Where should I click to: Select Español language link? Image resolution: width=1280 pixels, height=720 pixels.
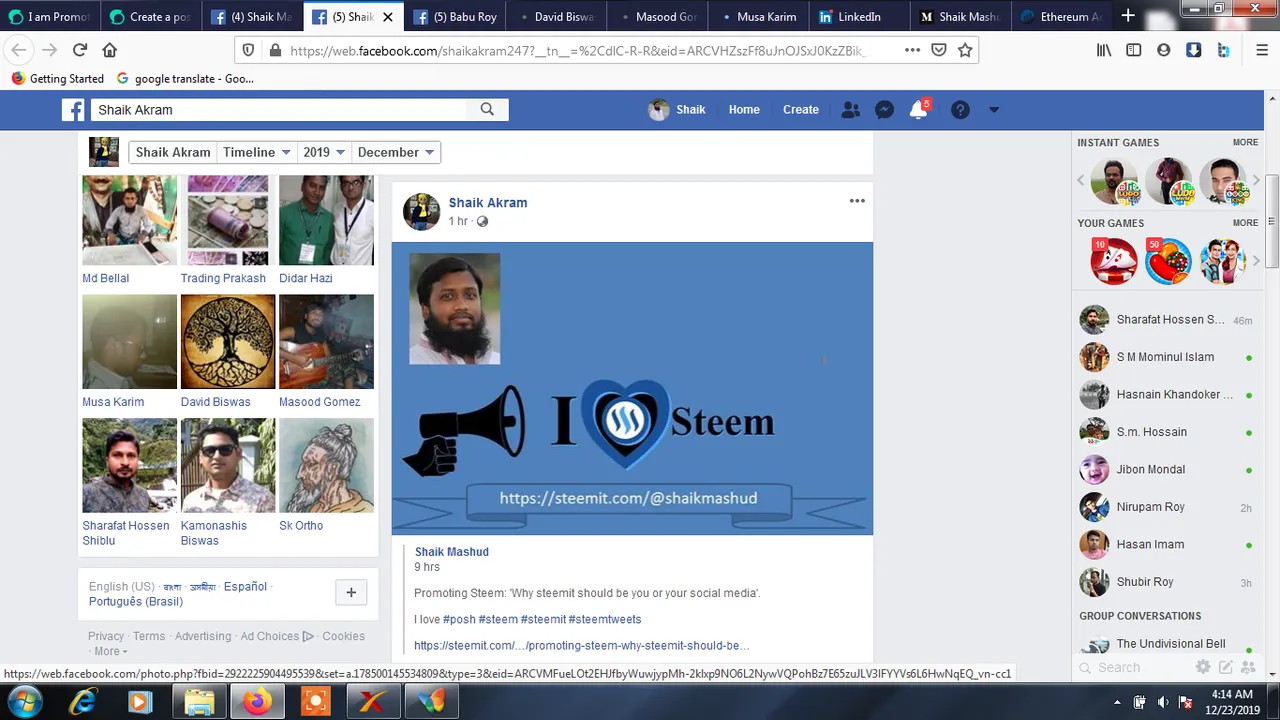tap(245, 587)
